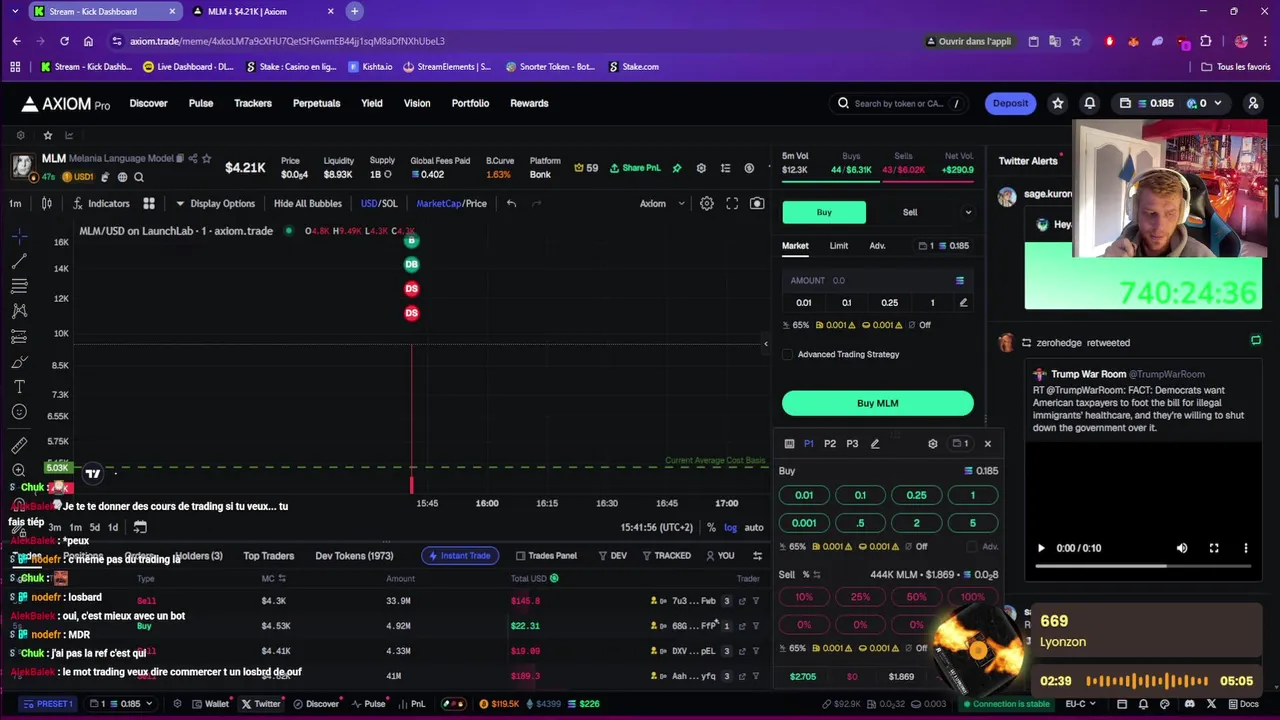Toggle the Trades Panel

pyautogui.click(x=546, y=555)
